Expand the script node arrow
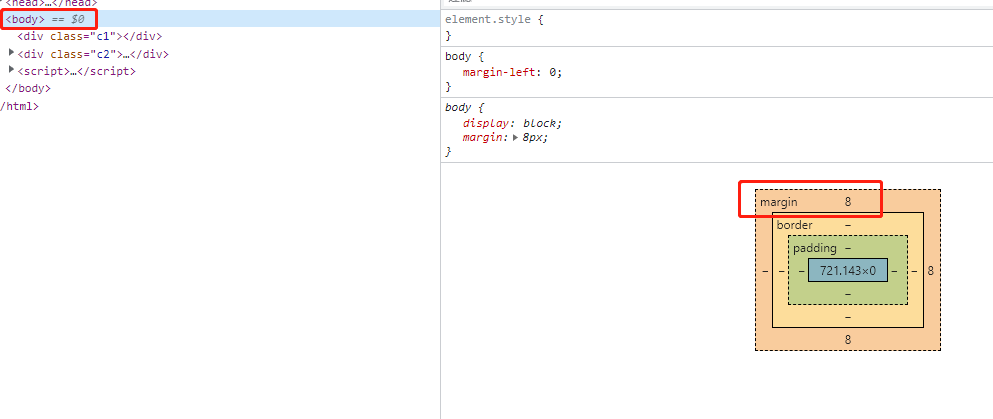The width and height of the screenshot is (993, 419). (x=11, y=70)
